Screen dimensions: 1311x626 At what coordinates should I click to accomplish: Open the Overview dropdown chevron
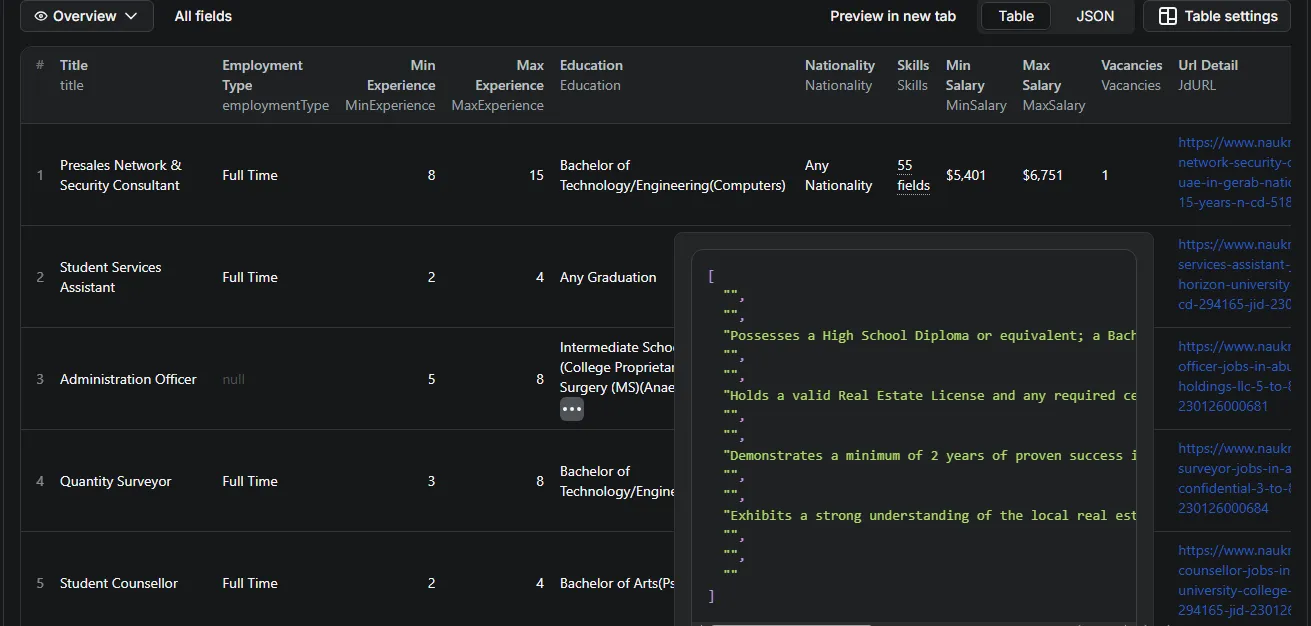coord(132,16)
